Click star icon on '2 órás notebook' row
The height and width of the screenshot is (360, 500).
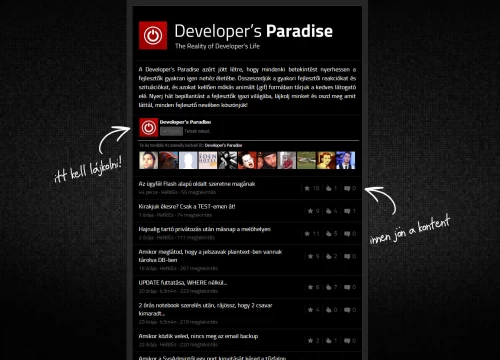click(x=310, y=310)
